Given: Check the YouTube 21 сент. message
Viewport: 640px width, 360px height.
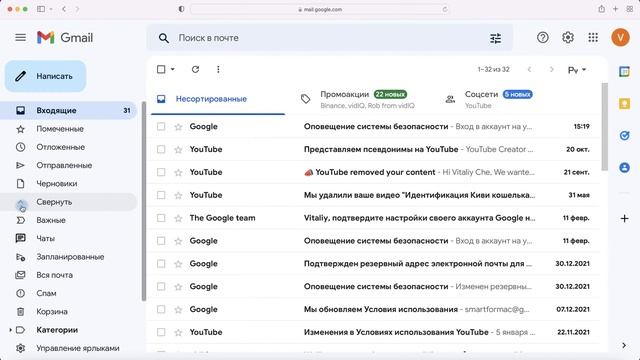Looking at the screenshot, I should pyautogui.click(x=161, y=172).
